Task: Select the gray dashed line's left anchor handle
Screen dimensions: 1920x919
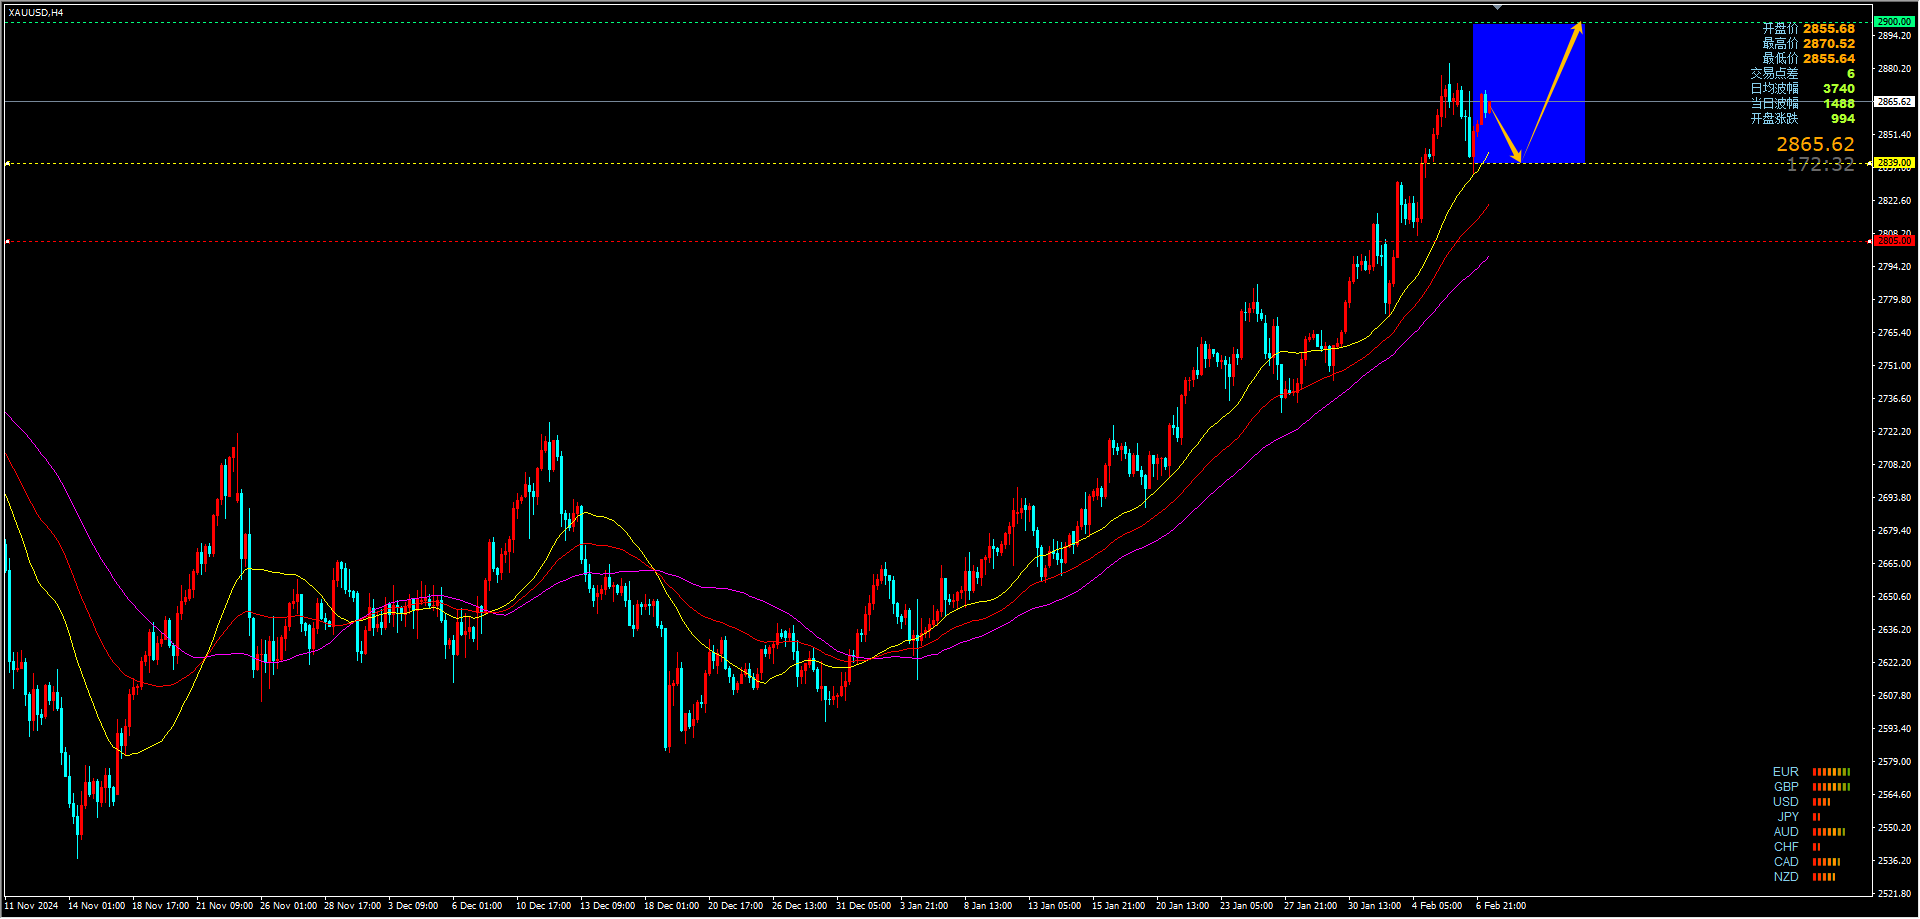Action: pos(8,241)
